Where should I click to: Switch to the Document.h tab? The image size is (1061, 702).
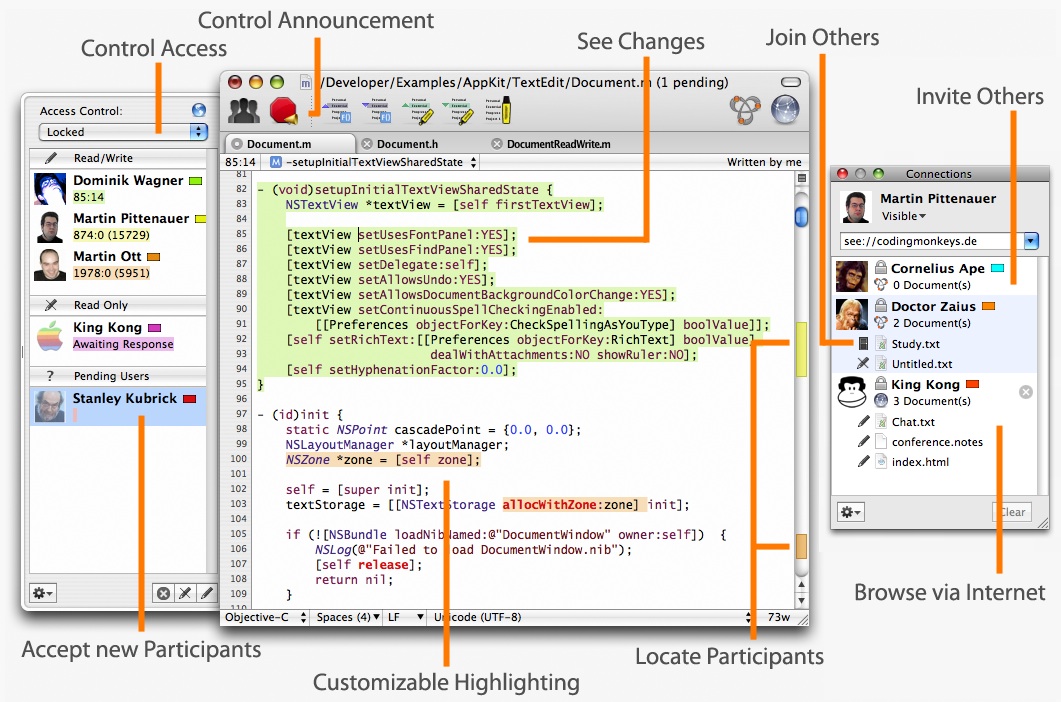[407, 144]
